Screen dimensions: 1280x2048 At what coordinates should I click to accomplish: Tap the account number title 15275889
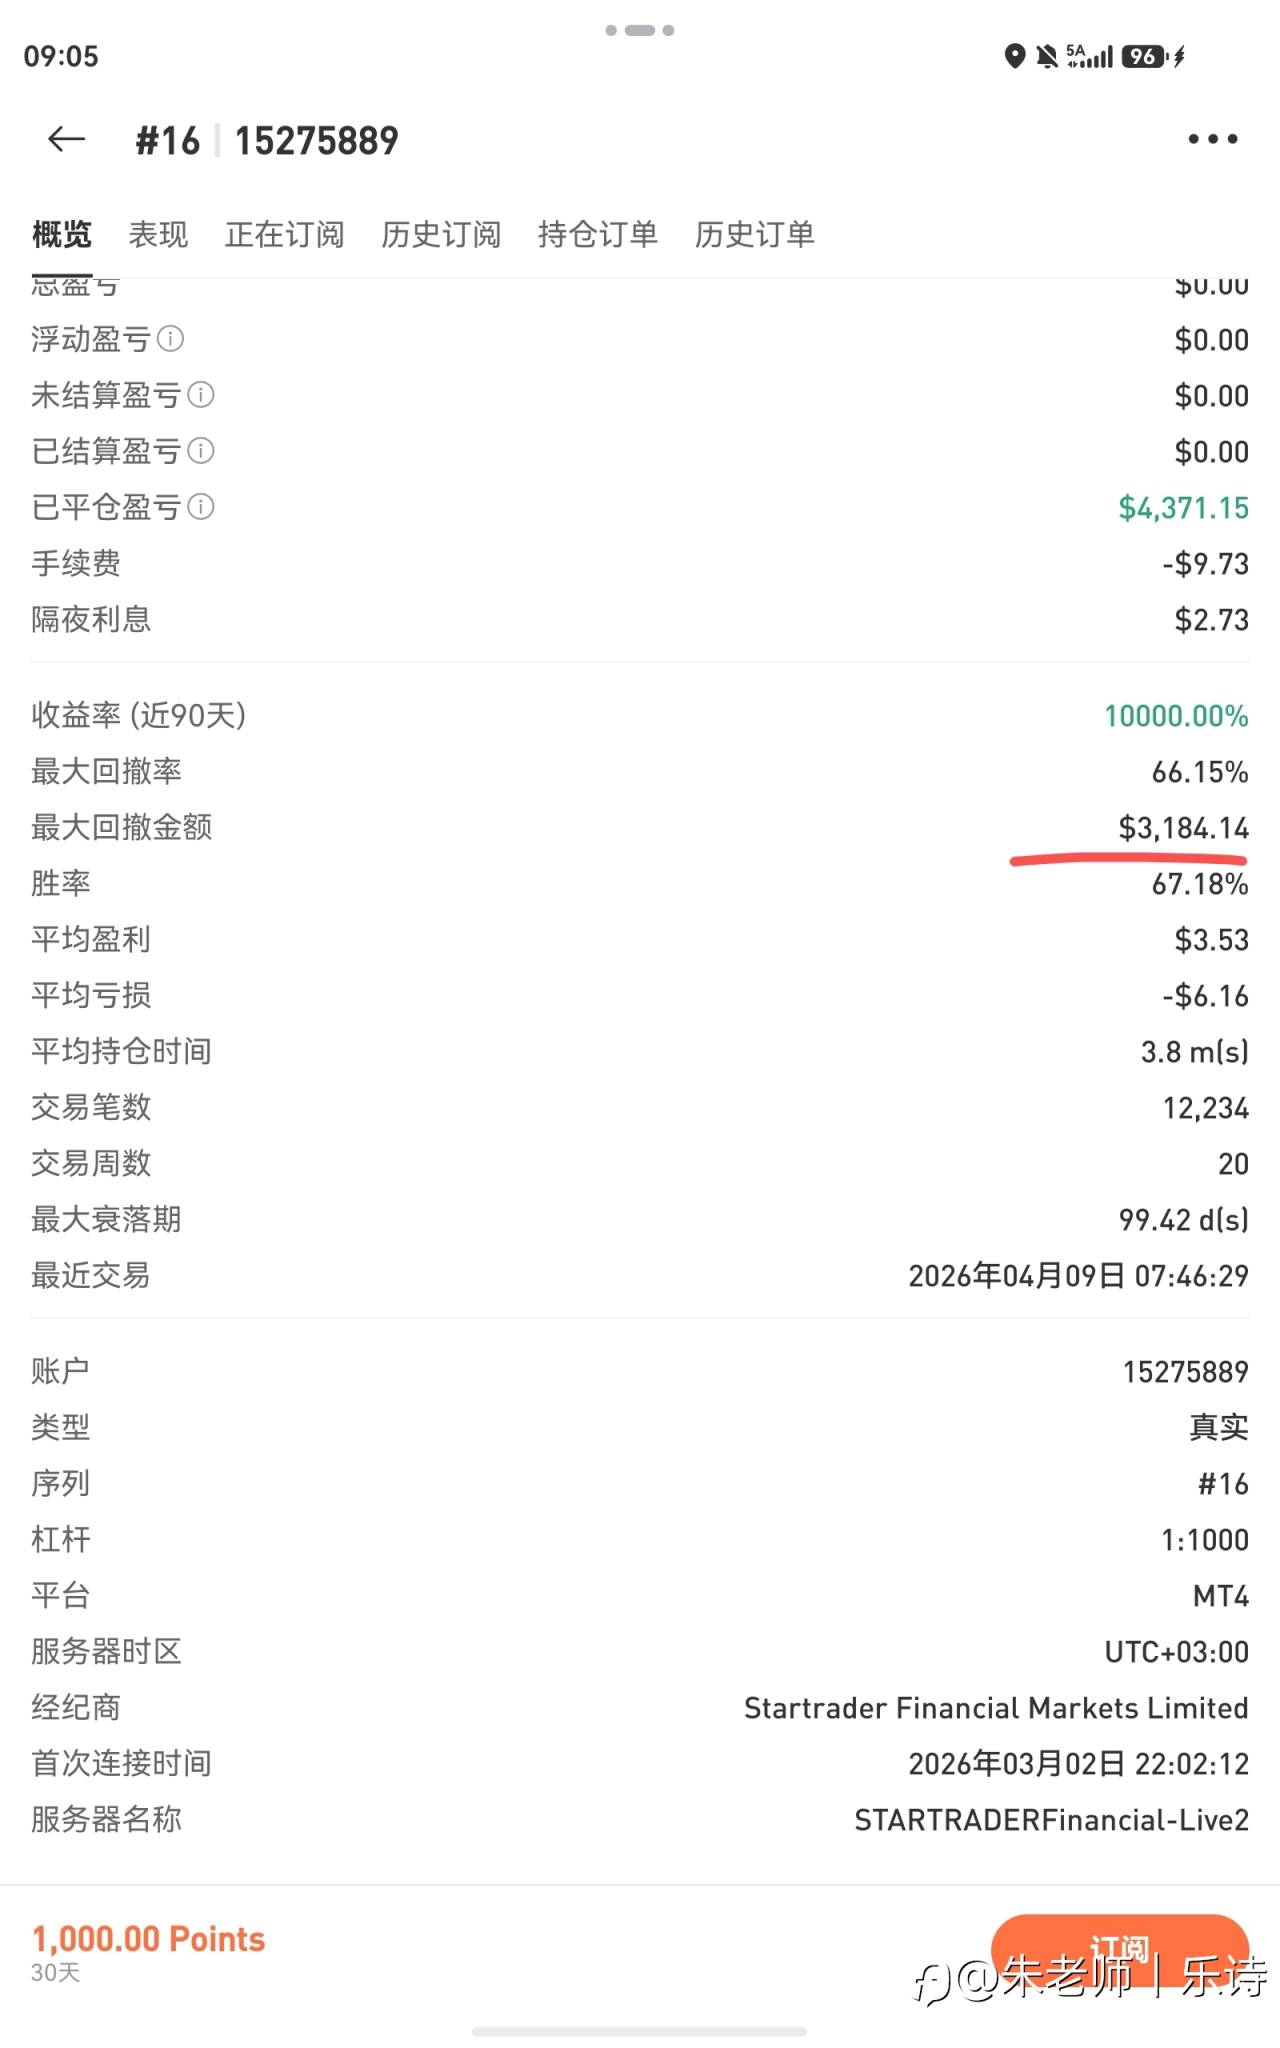point(316,141)
